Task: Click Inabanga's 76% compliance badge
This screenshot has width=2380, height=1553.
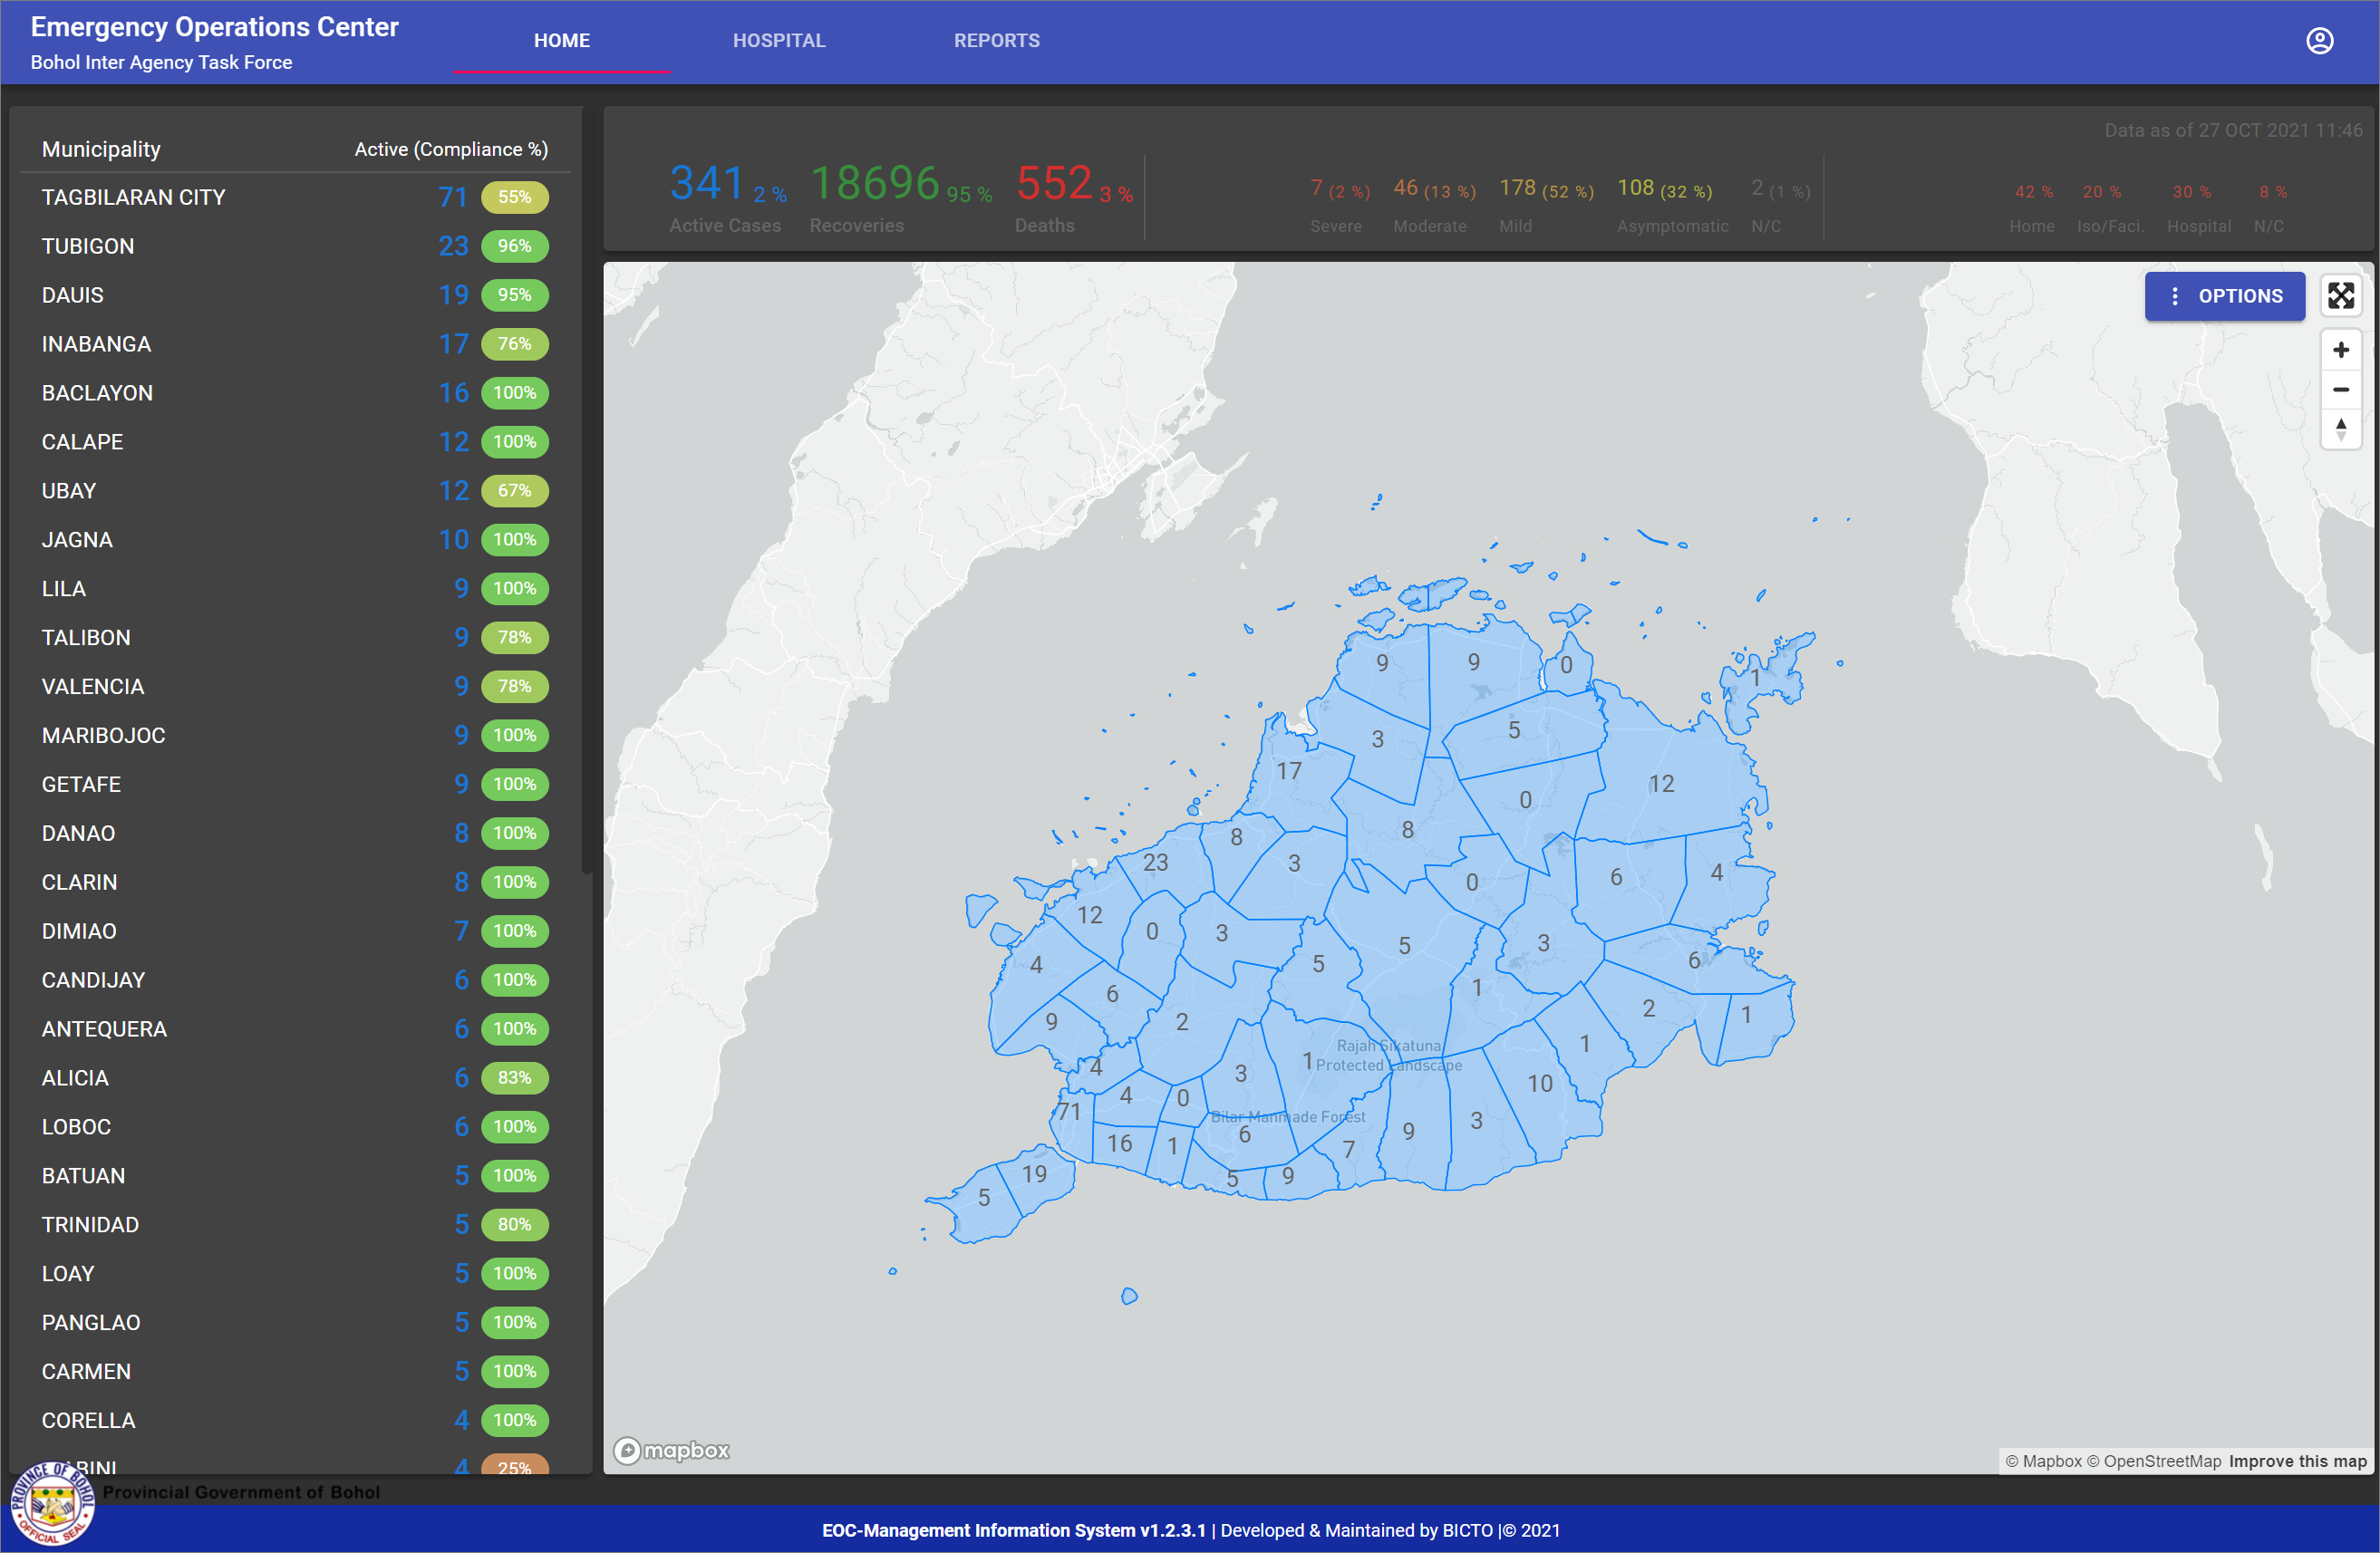Action: pyautogui.click(x=514, y=344)
